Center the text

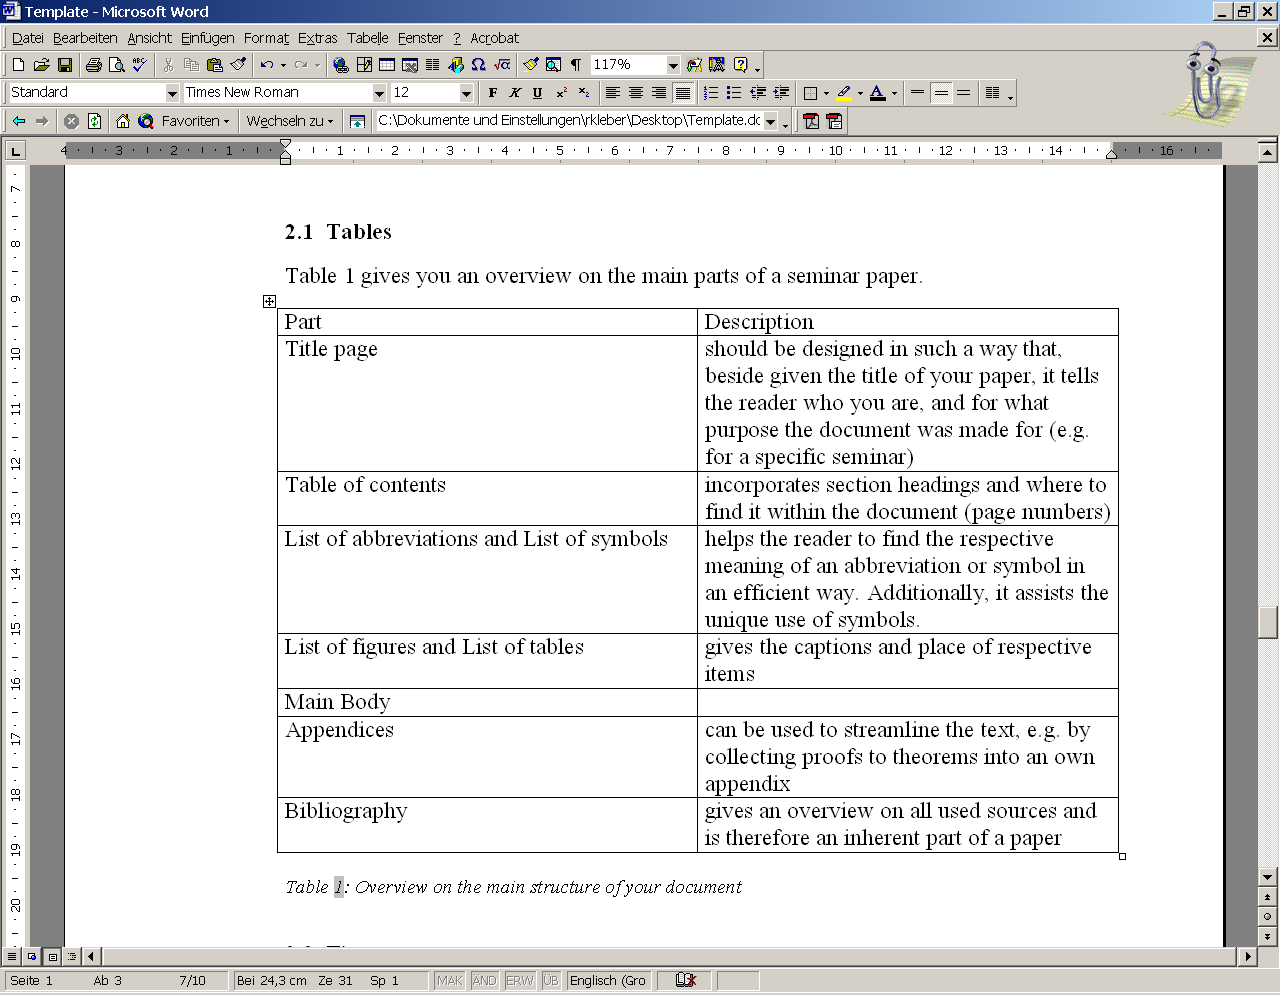click(636, 93)
